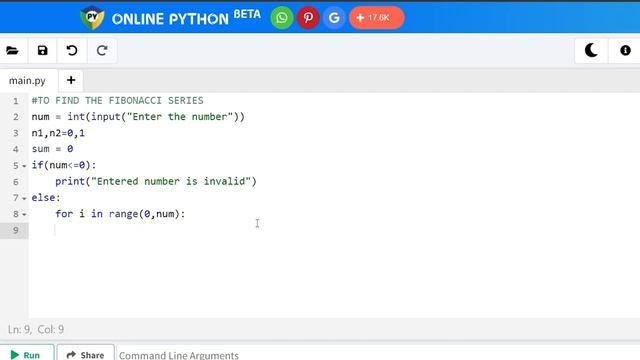The width and height of the screenshot is (640, 360).
Task: Collapse the else block at line 7
Action: click(x=24, y=199)
